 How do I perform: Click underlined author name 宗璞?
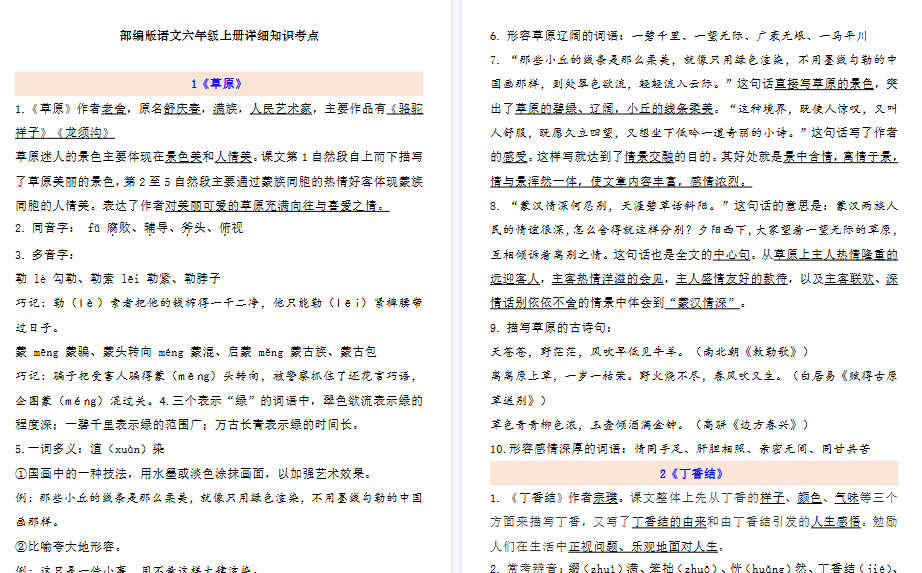(x=605, y=498)
